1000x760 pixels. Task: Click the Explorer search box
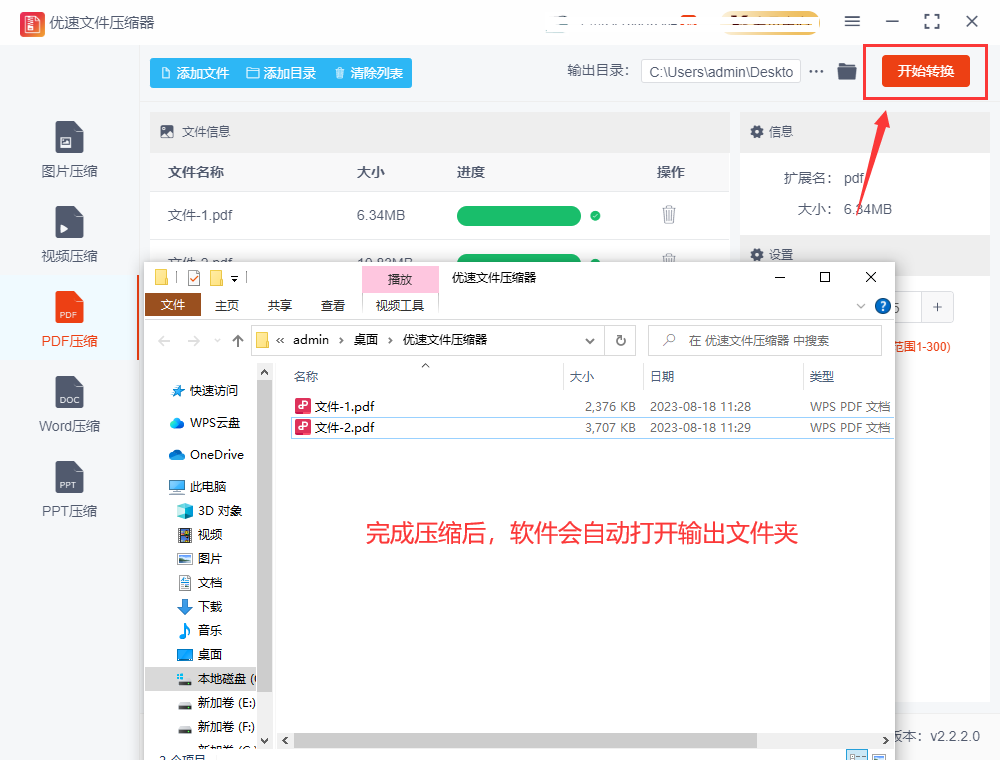(x=765, y=340)
